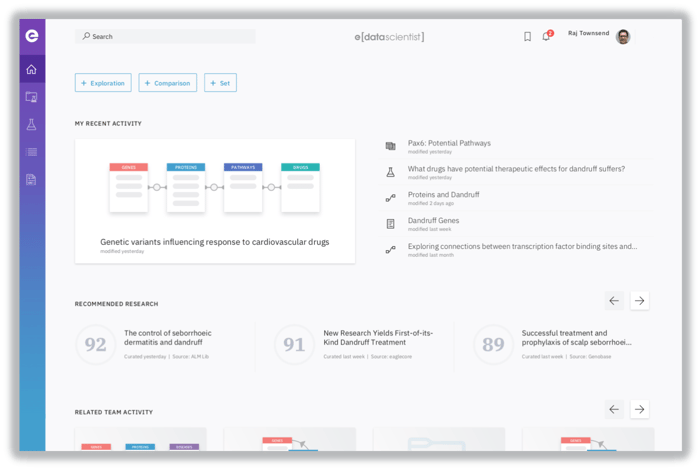Open the notifications bell
Screen dimensions: 700x469
coord(546,37)
